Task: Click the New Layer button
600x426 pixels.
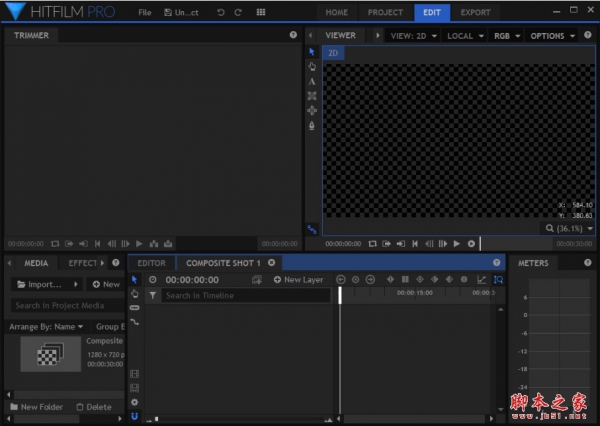Action: 298,280
